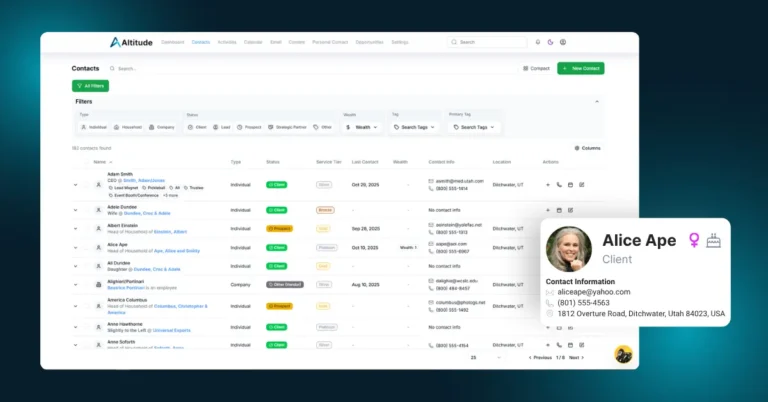Click the Bronze tier badge for Adele Dundee
Screen dimensions: 768x402
click(x=325, y=210)
